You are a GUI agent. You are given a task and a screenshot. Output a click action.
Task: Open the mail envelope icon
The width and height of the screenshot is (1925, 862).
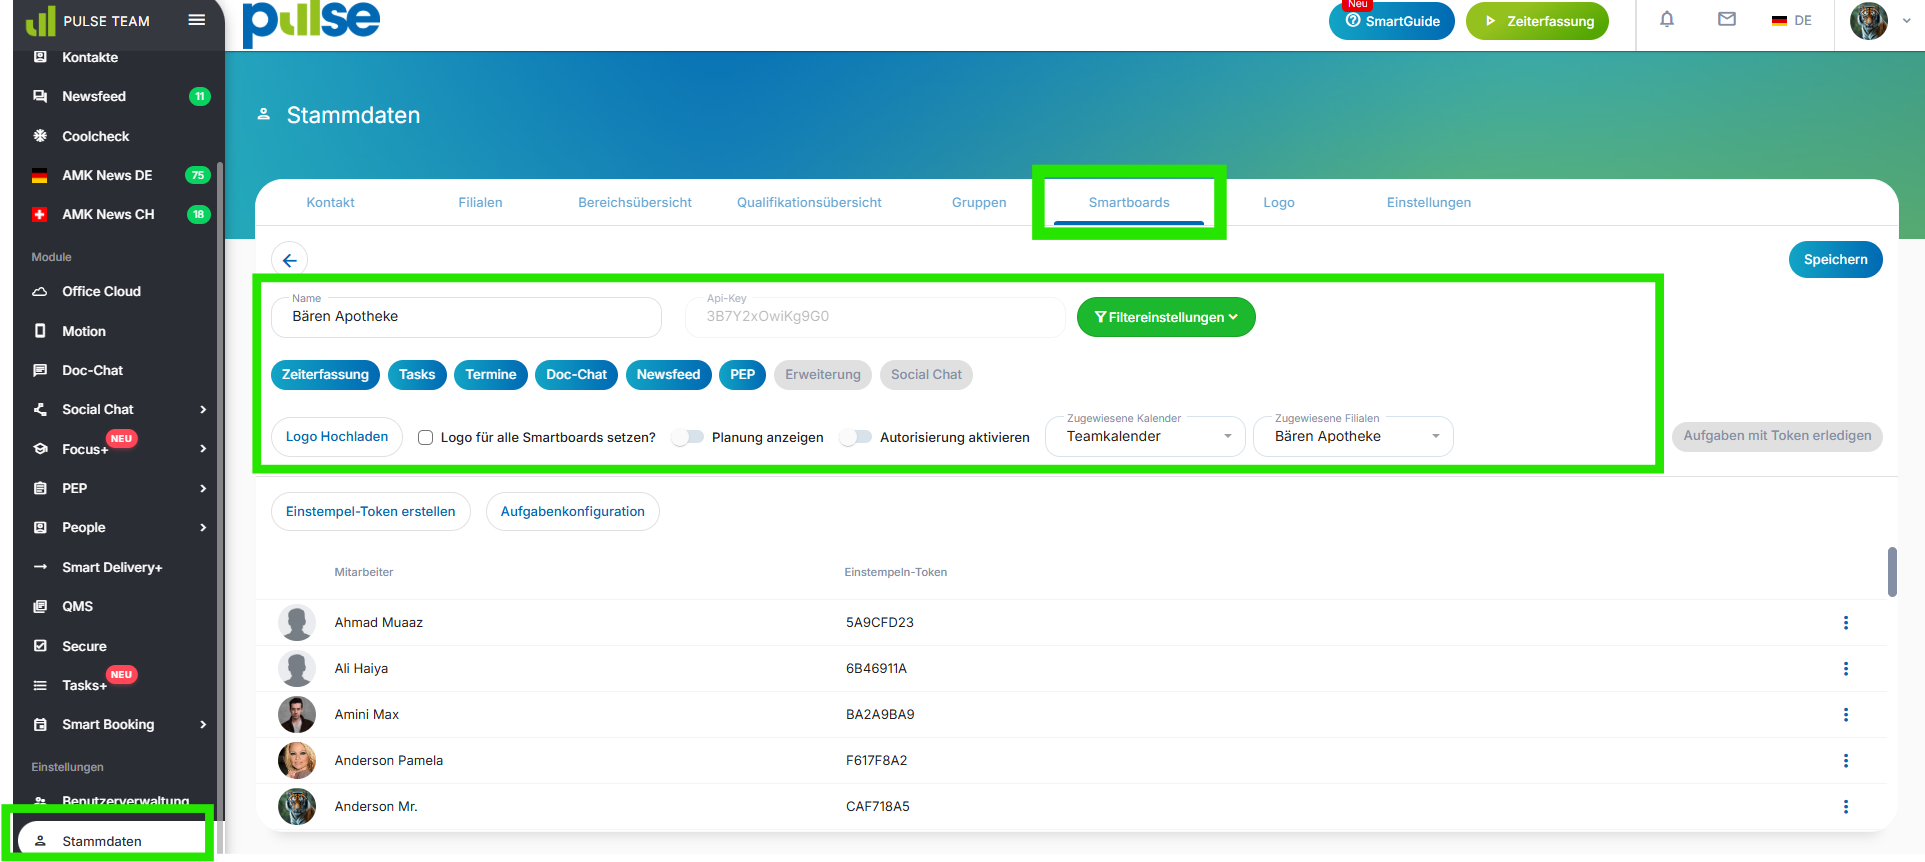click(1727, 19)
